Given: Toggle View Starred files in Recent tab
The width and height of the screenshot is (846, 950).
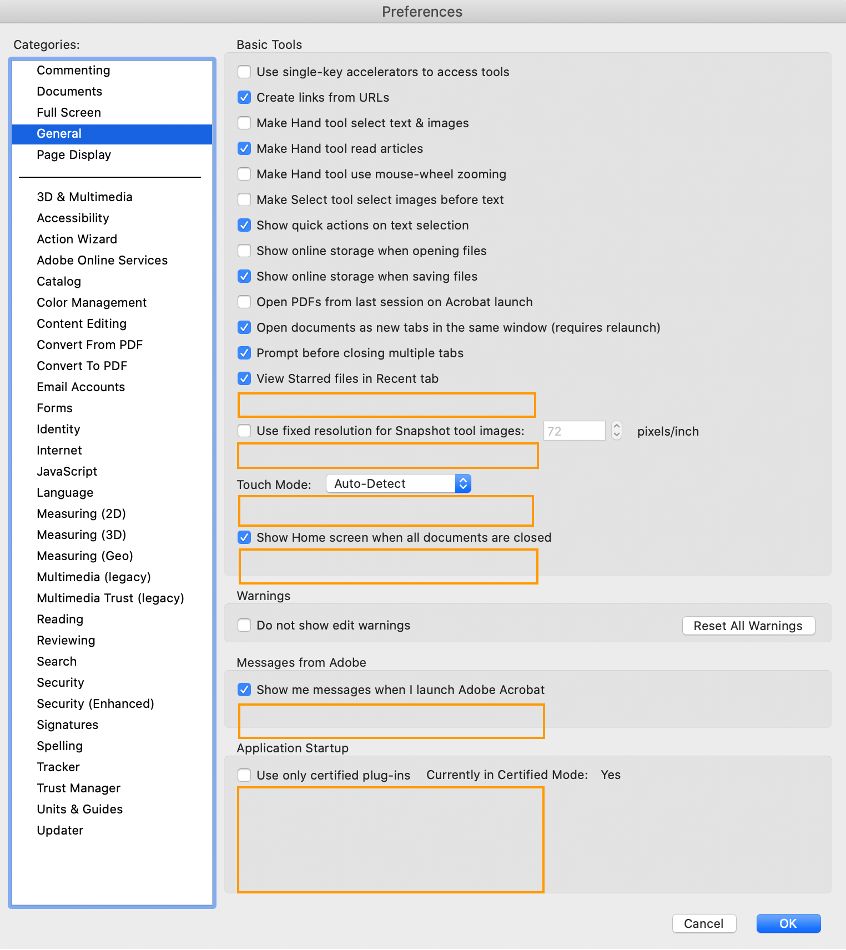Looking at the screenshot, I should coord(243,379).
